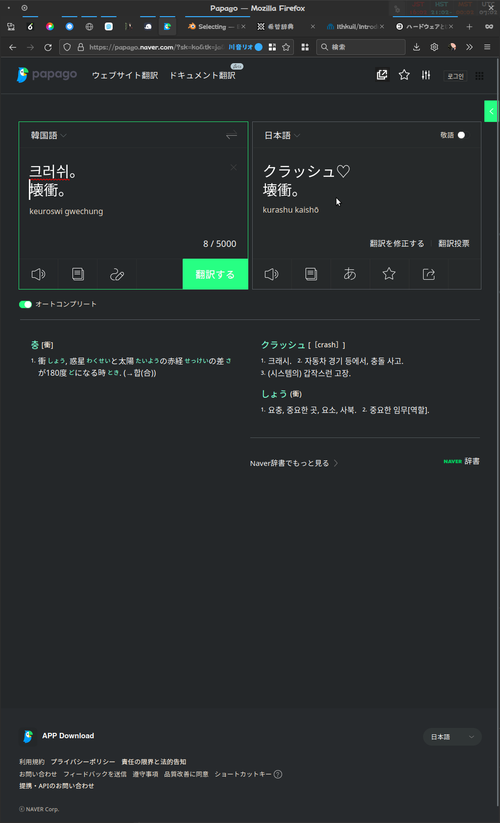Open Firefox hamburger menu
This screenshot has width=500, height=823.
pyautogui.click(x=487, y=47)
